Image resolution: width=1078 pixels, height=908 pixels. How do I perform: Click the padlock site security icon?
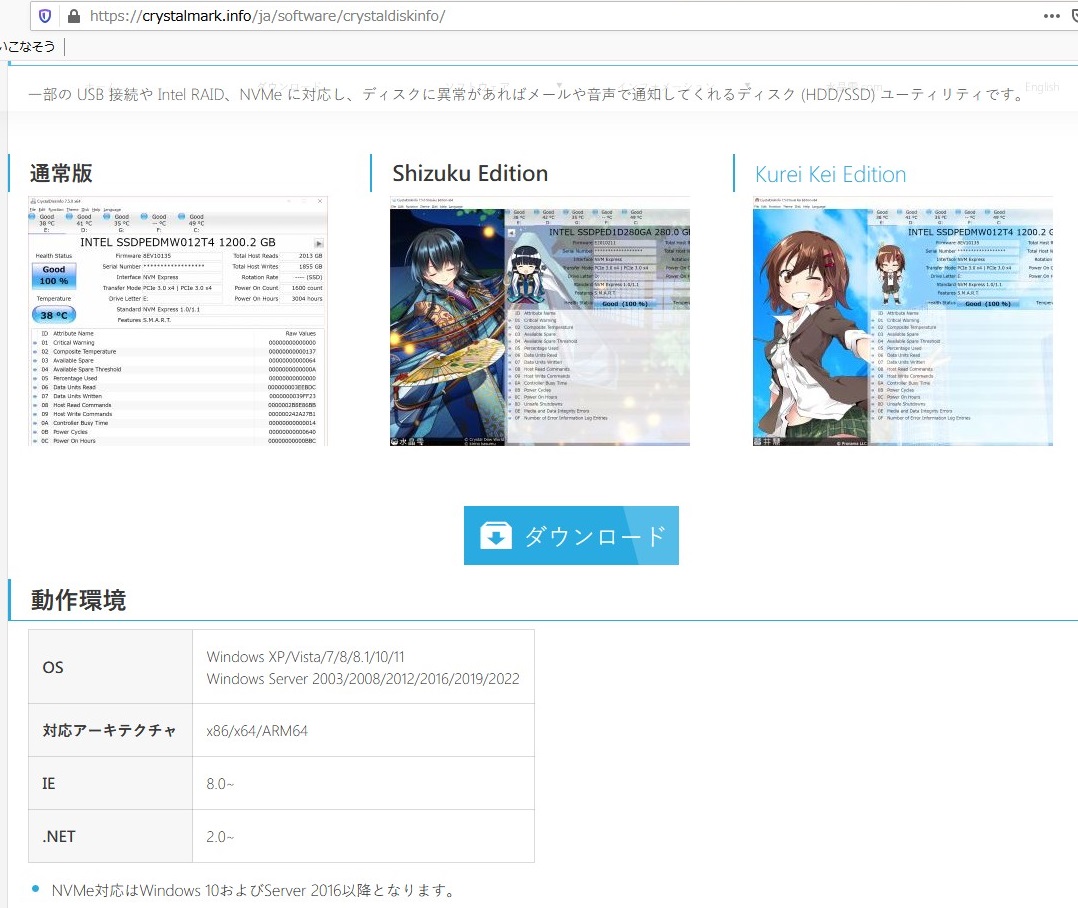pos(74,16)
